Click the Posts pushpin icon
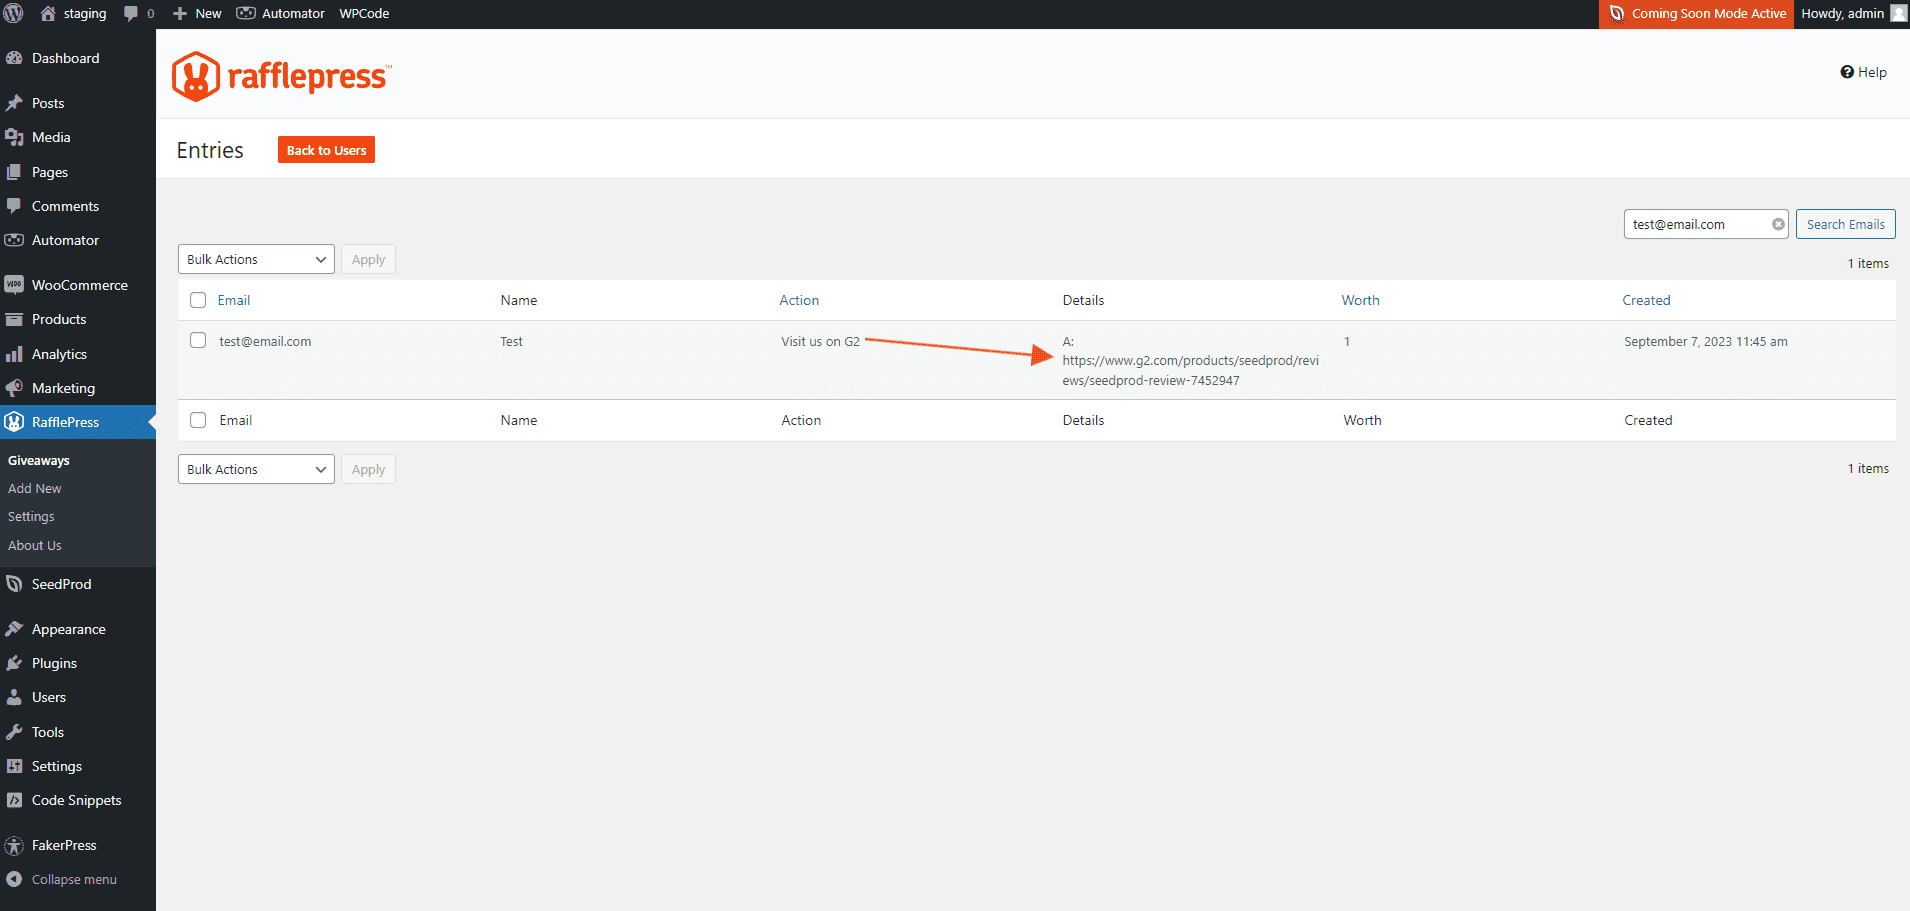Viewport: 1910px width, 911px height. click(14, 103)
